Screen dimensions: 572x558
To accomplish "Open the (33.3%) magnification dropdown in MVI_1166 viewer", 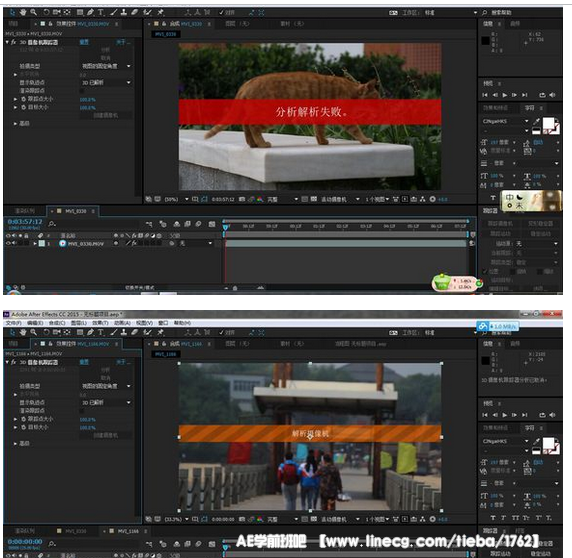I will click(x=177, y=519).
